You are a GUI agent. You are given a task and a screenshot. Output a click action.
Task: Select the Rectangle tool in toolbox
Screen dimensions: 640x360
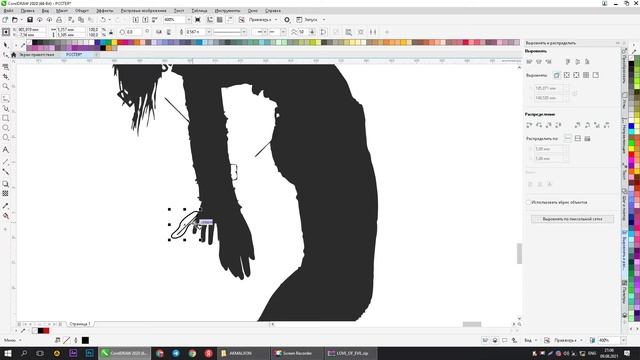click(5, 118)
